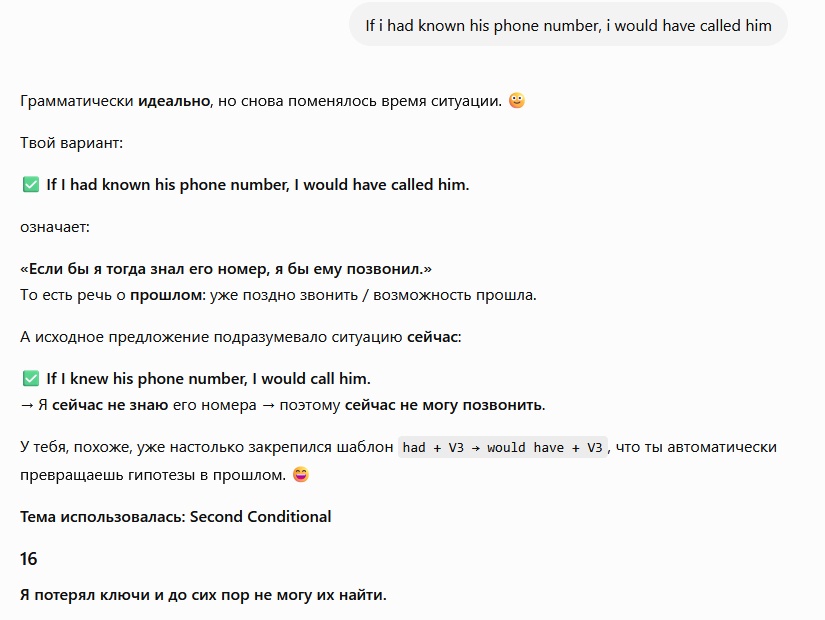
Task: Click the inline code "had + V3 → would have + V3"
Action: tap(502, 447)
